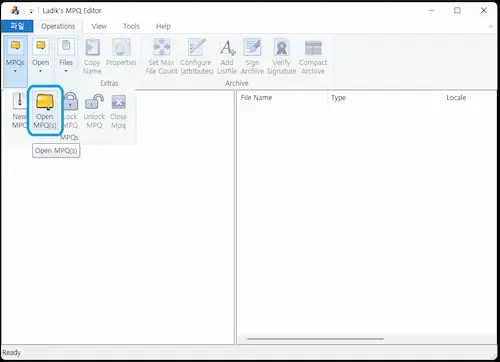Screen dimensions: 500x362
Task: Open the blue file menu tab
Action: pos(17,26)
